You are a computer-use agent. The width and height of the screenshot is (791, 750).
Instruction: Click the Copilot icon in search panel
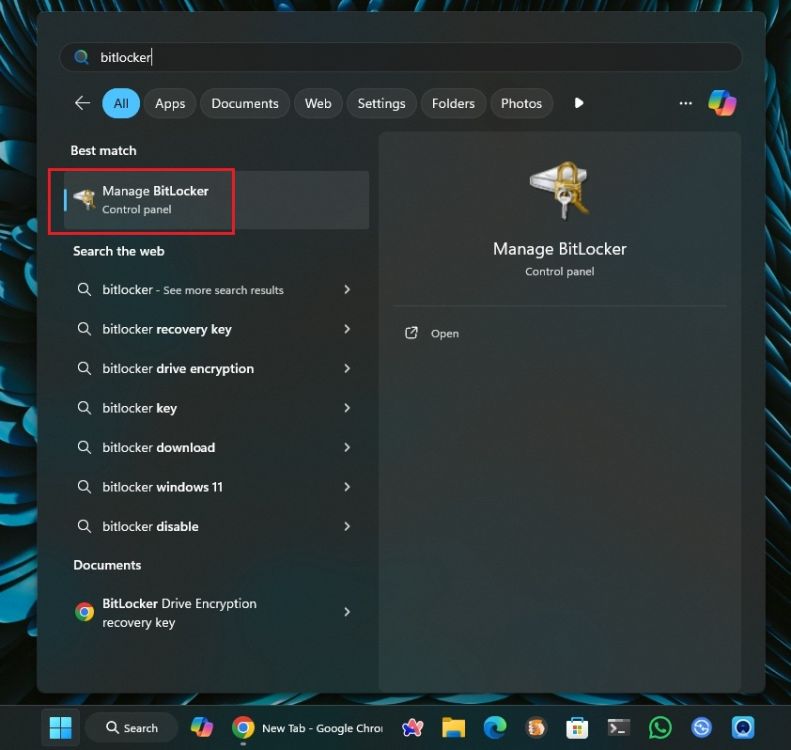point(721,103)
